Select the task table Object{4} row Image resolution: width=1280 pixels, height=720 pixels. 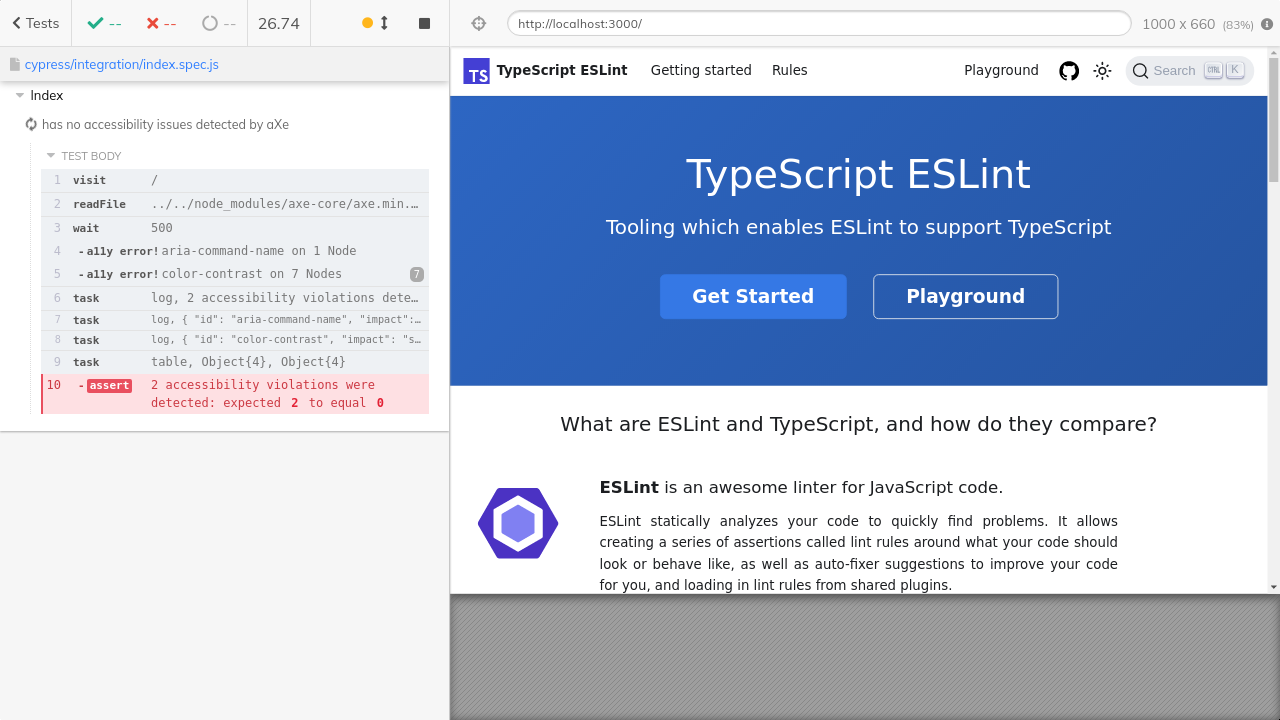pyautogui.click(x=235, y=362)
